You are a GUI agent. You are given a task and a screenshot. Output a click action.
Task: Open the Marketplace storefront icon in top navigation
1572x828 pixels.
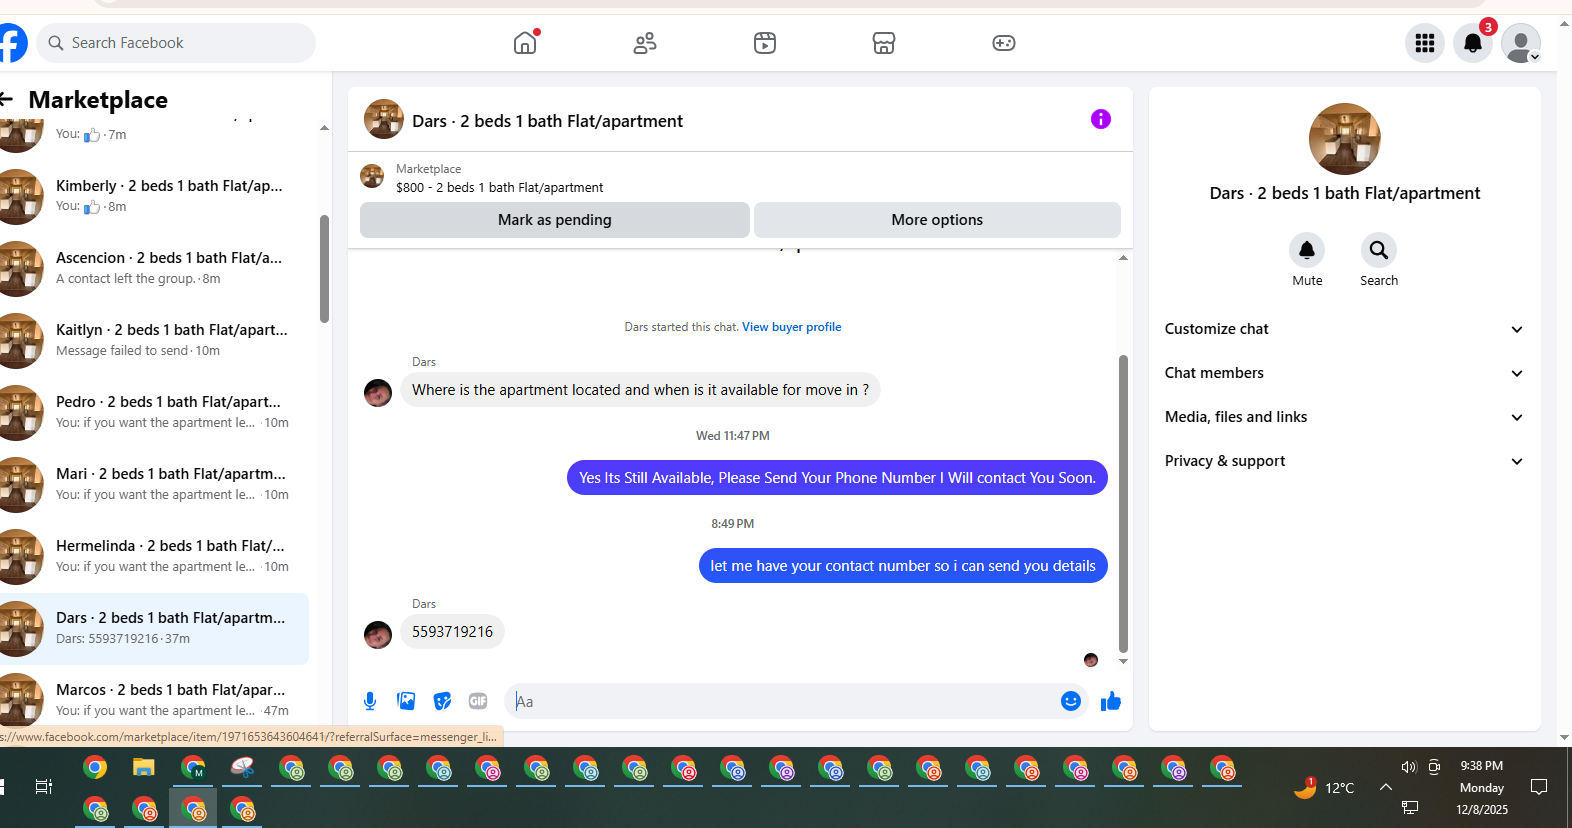click(884, 43)
